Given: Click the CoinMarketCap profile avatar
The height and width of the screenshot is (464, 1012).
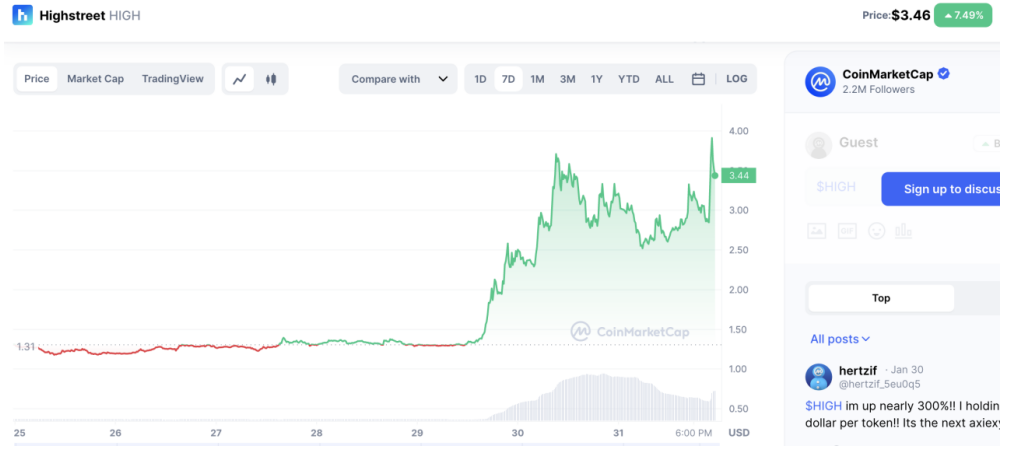Looking at the screenshot, I should 820,81.
